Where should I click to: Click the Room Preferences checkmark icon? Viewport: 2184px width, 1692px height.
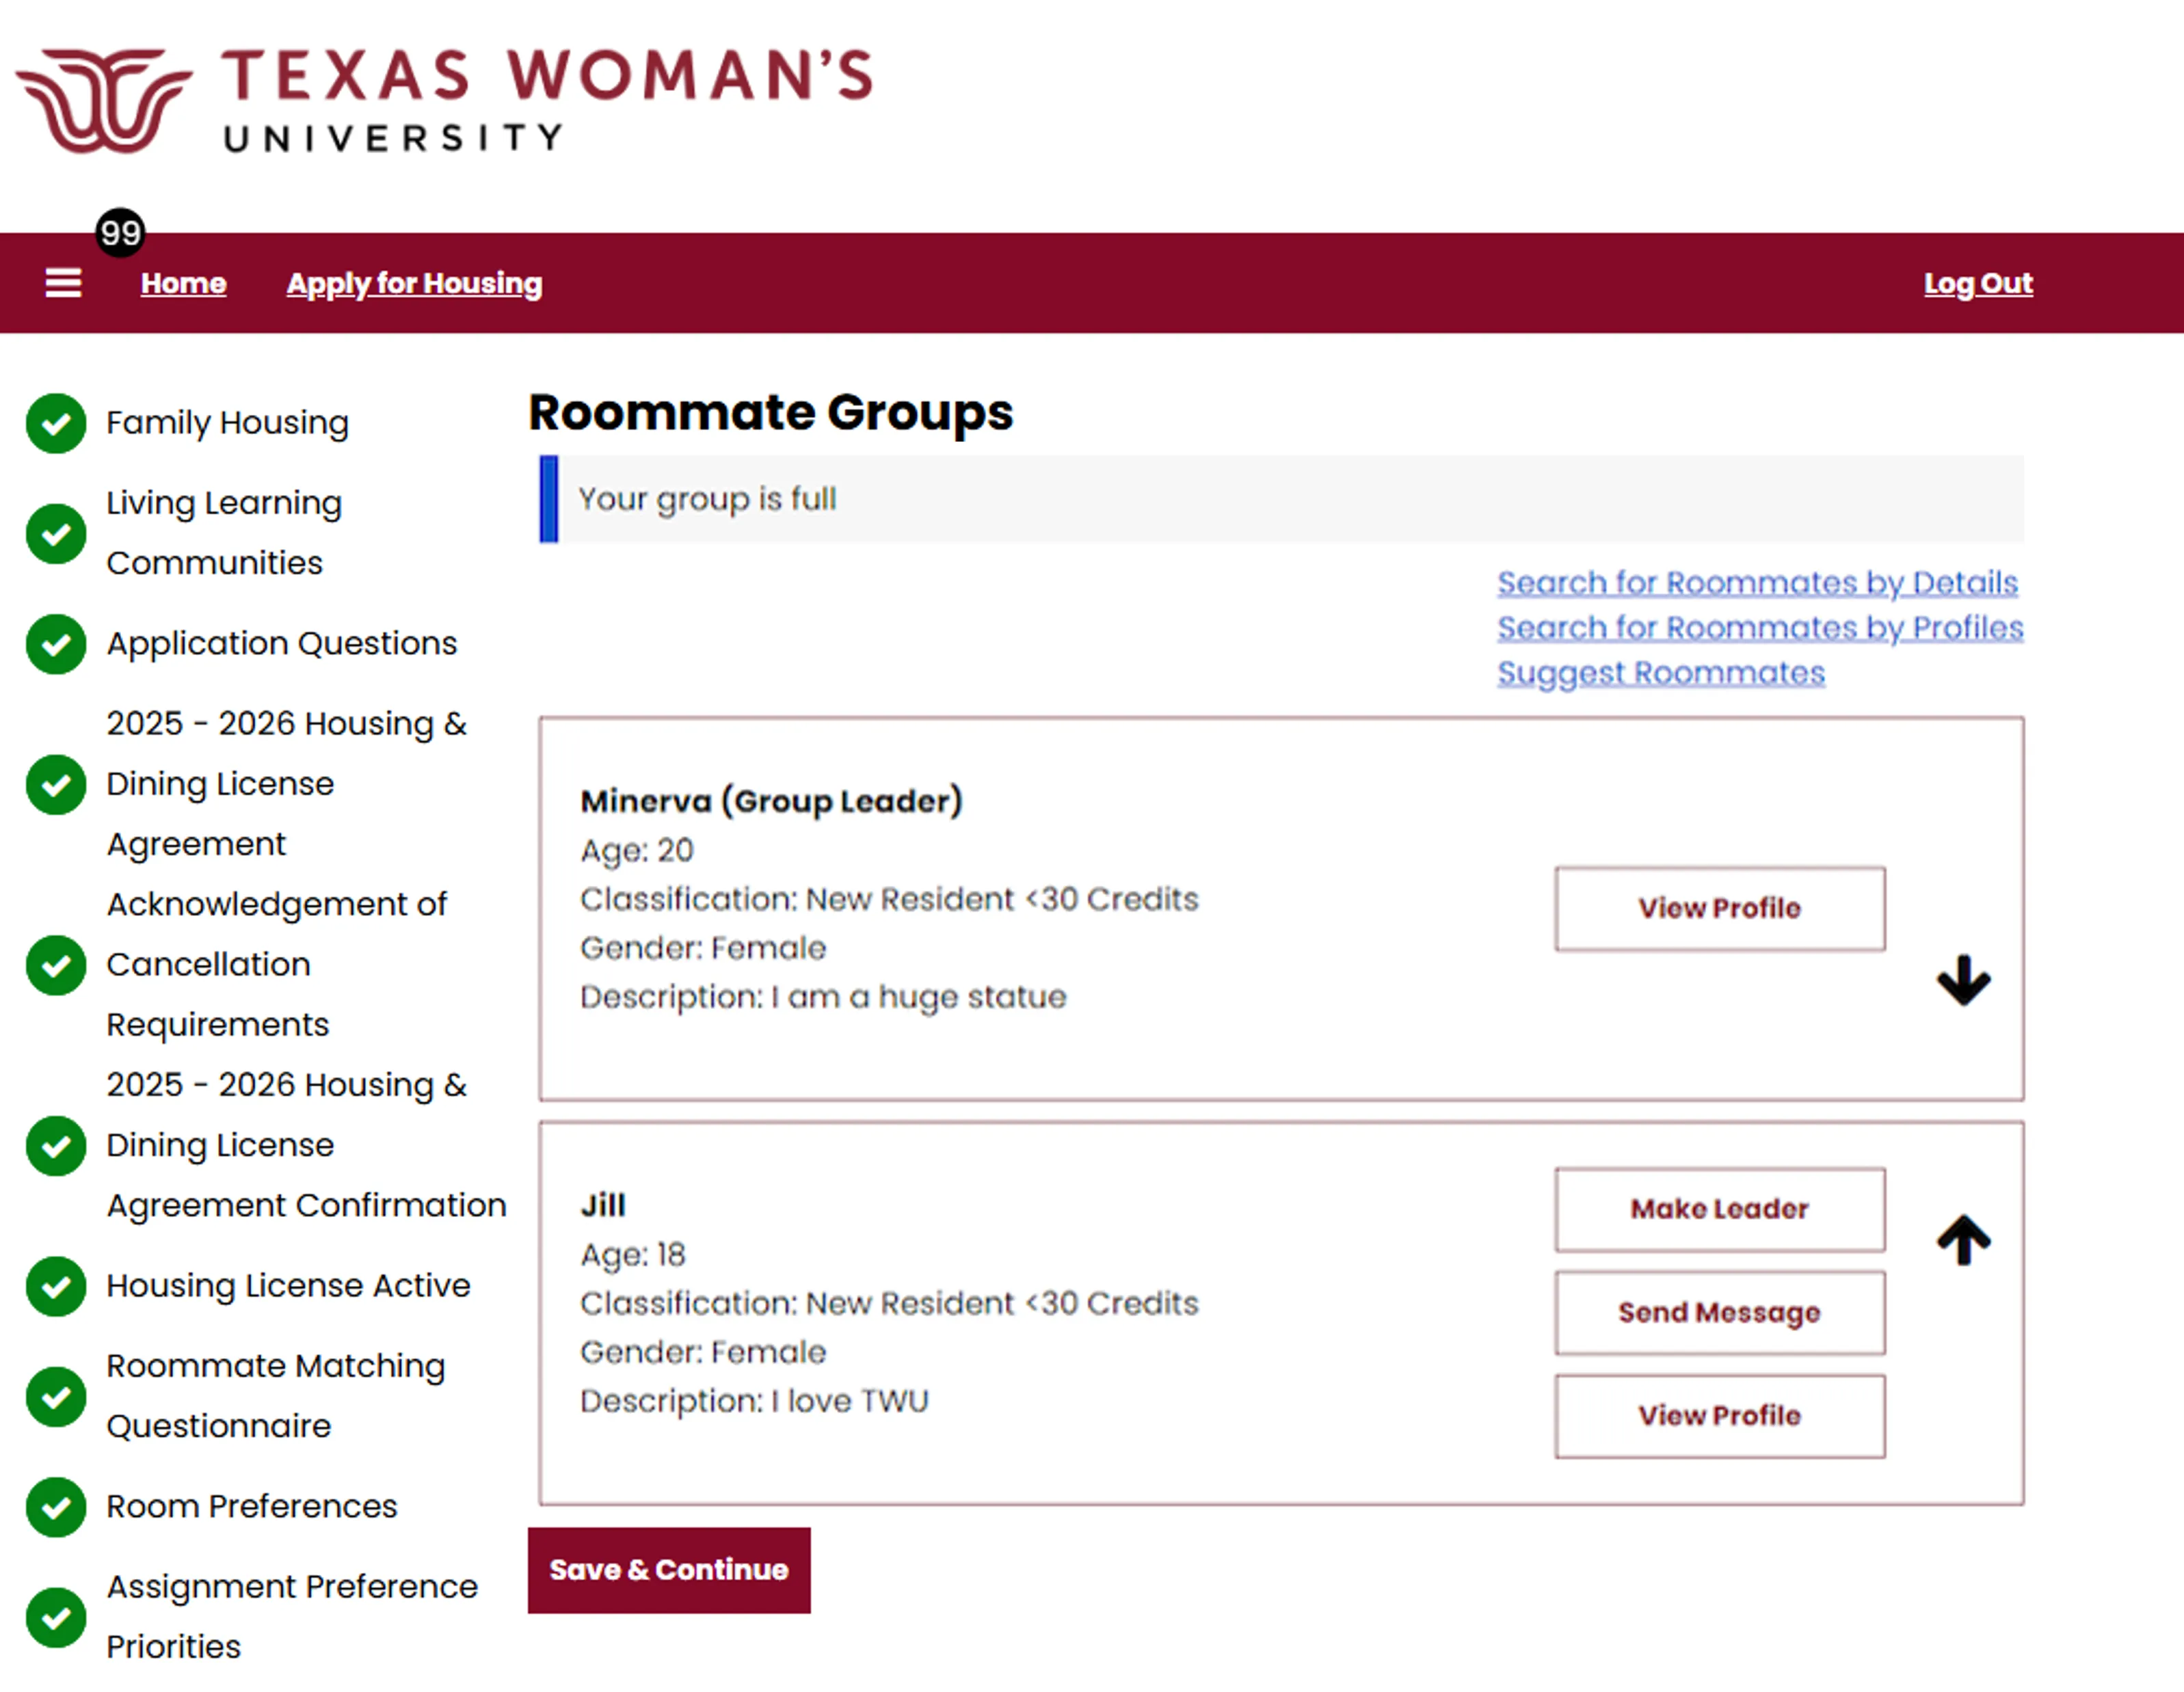point(56,1507)
